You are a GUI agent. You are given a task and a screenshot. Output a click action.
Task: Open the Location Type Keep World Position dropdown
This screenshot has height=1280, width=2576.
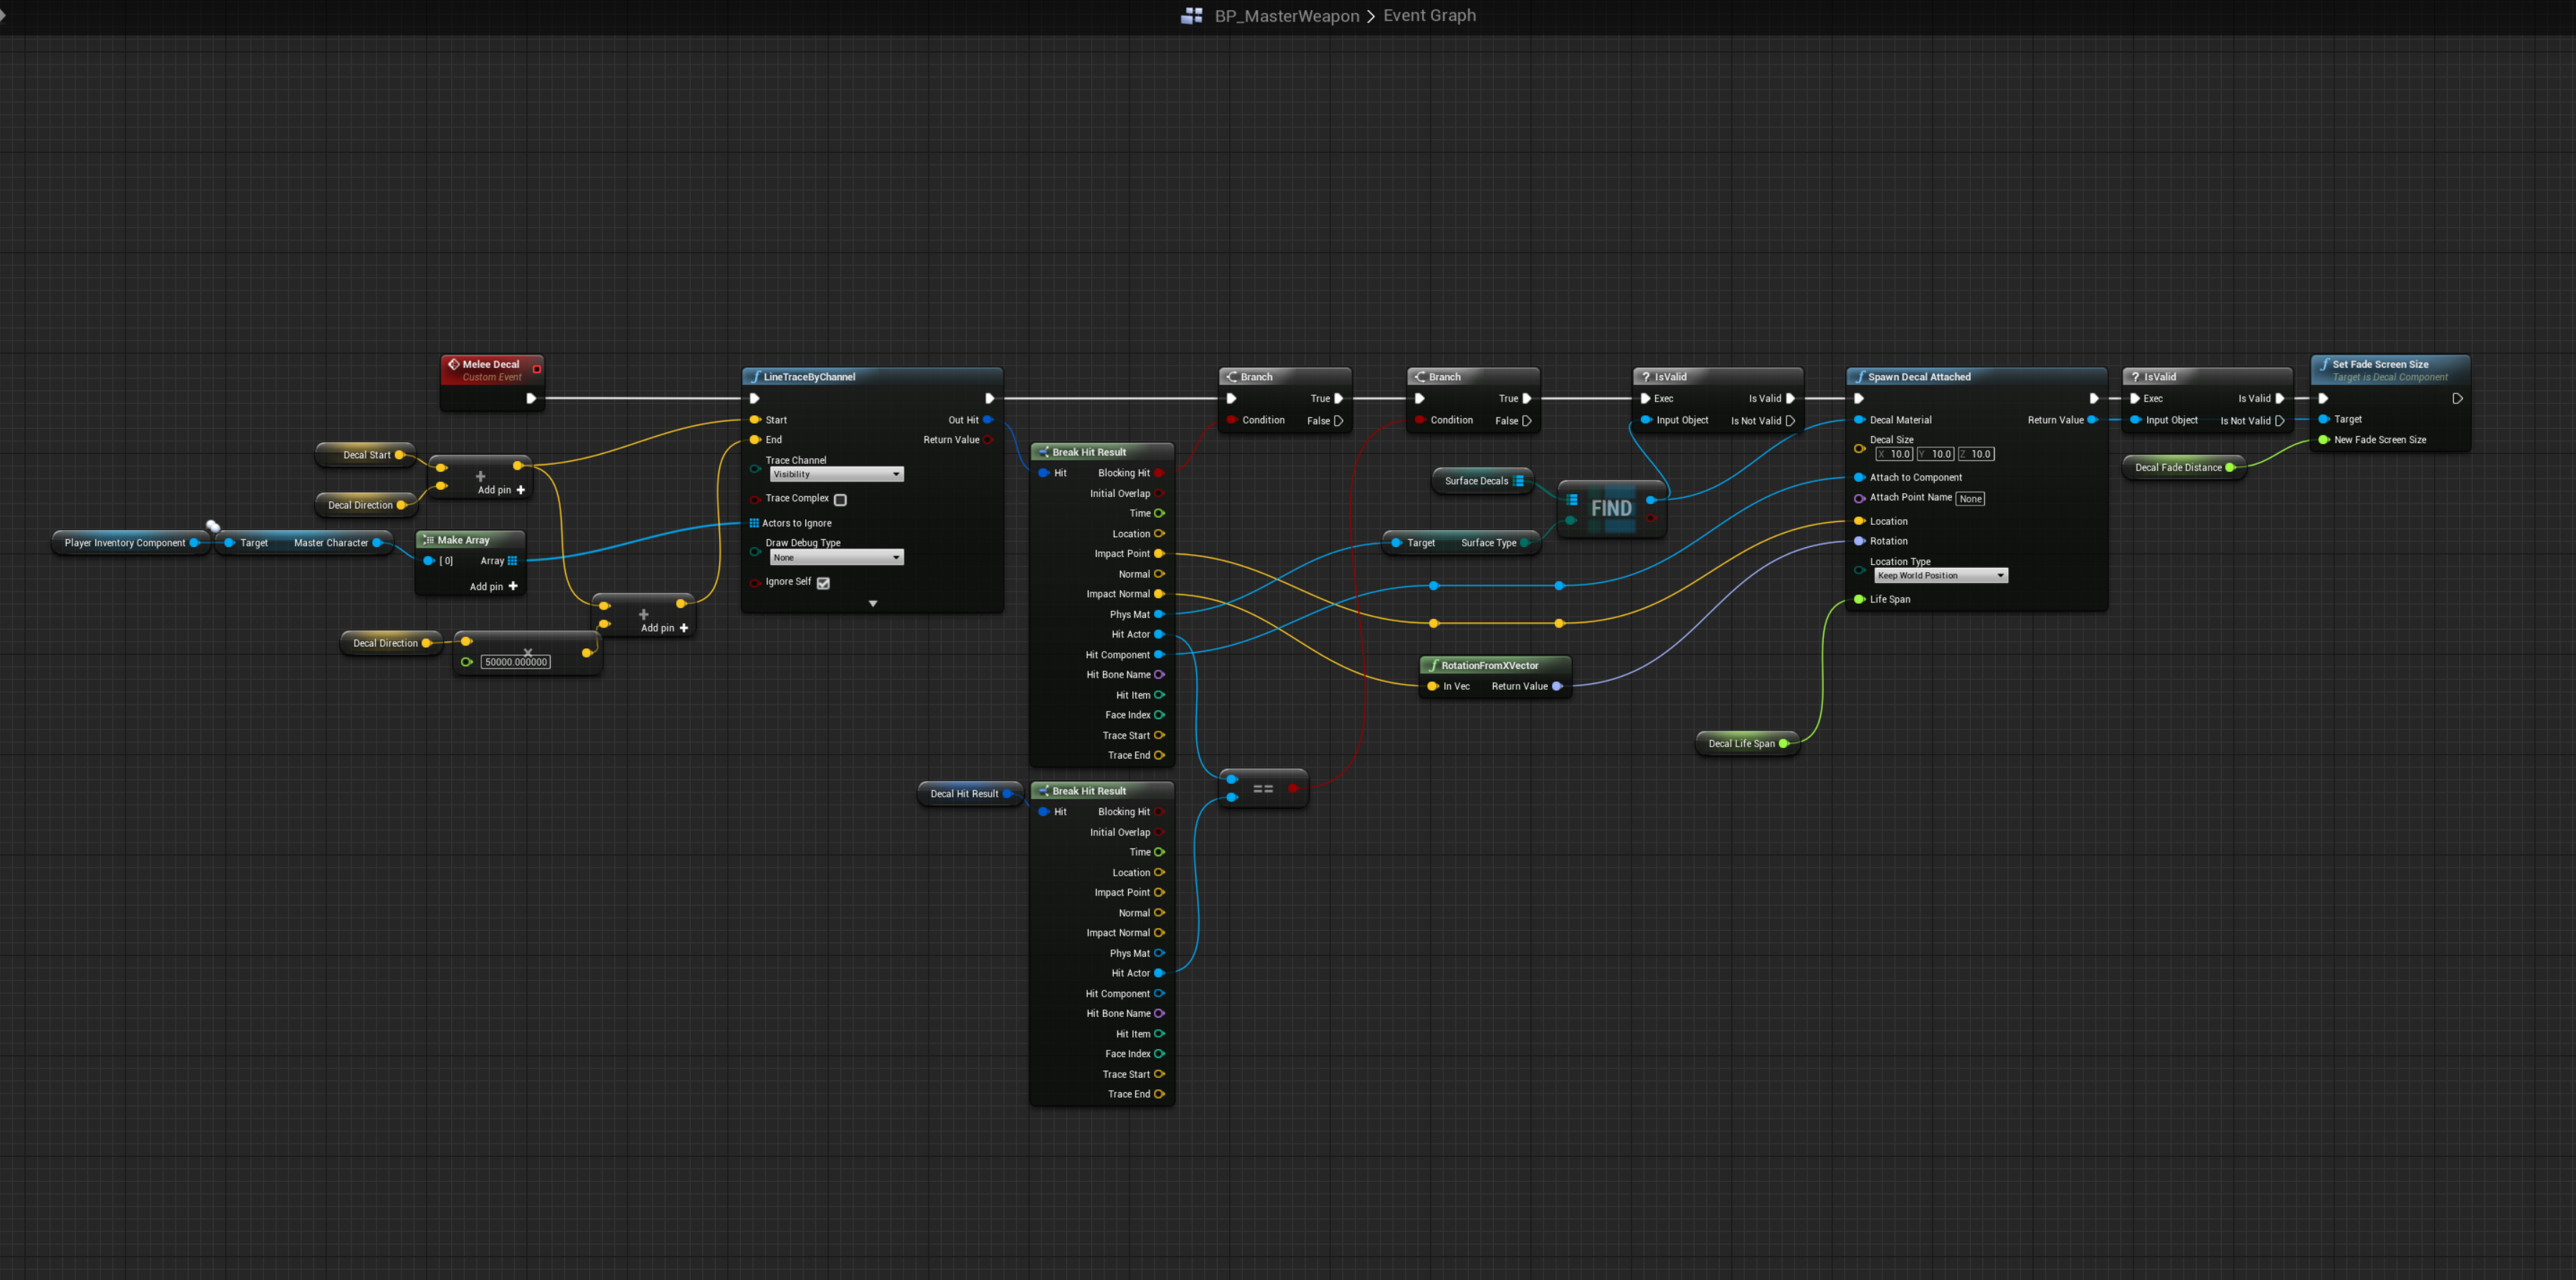point(1940,576)
